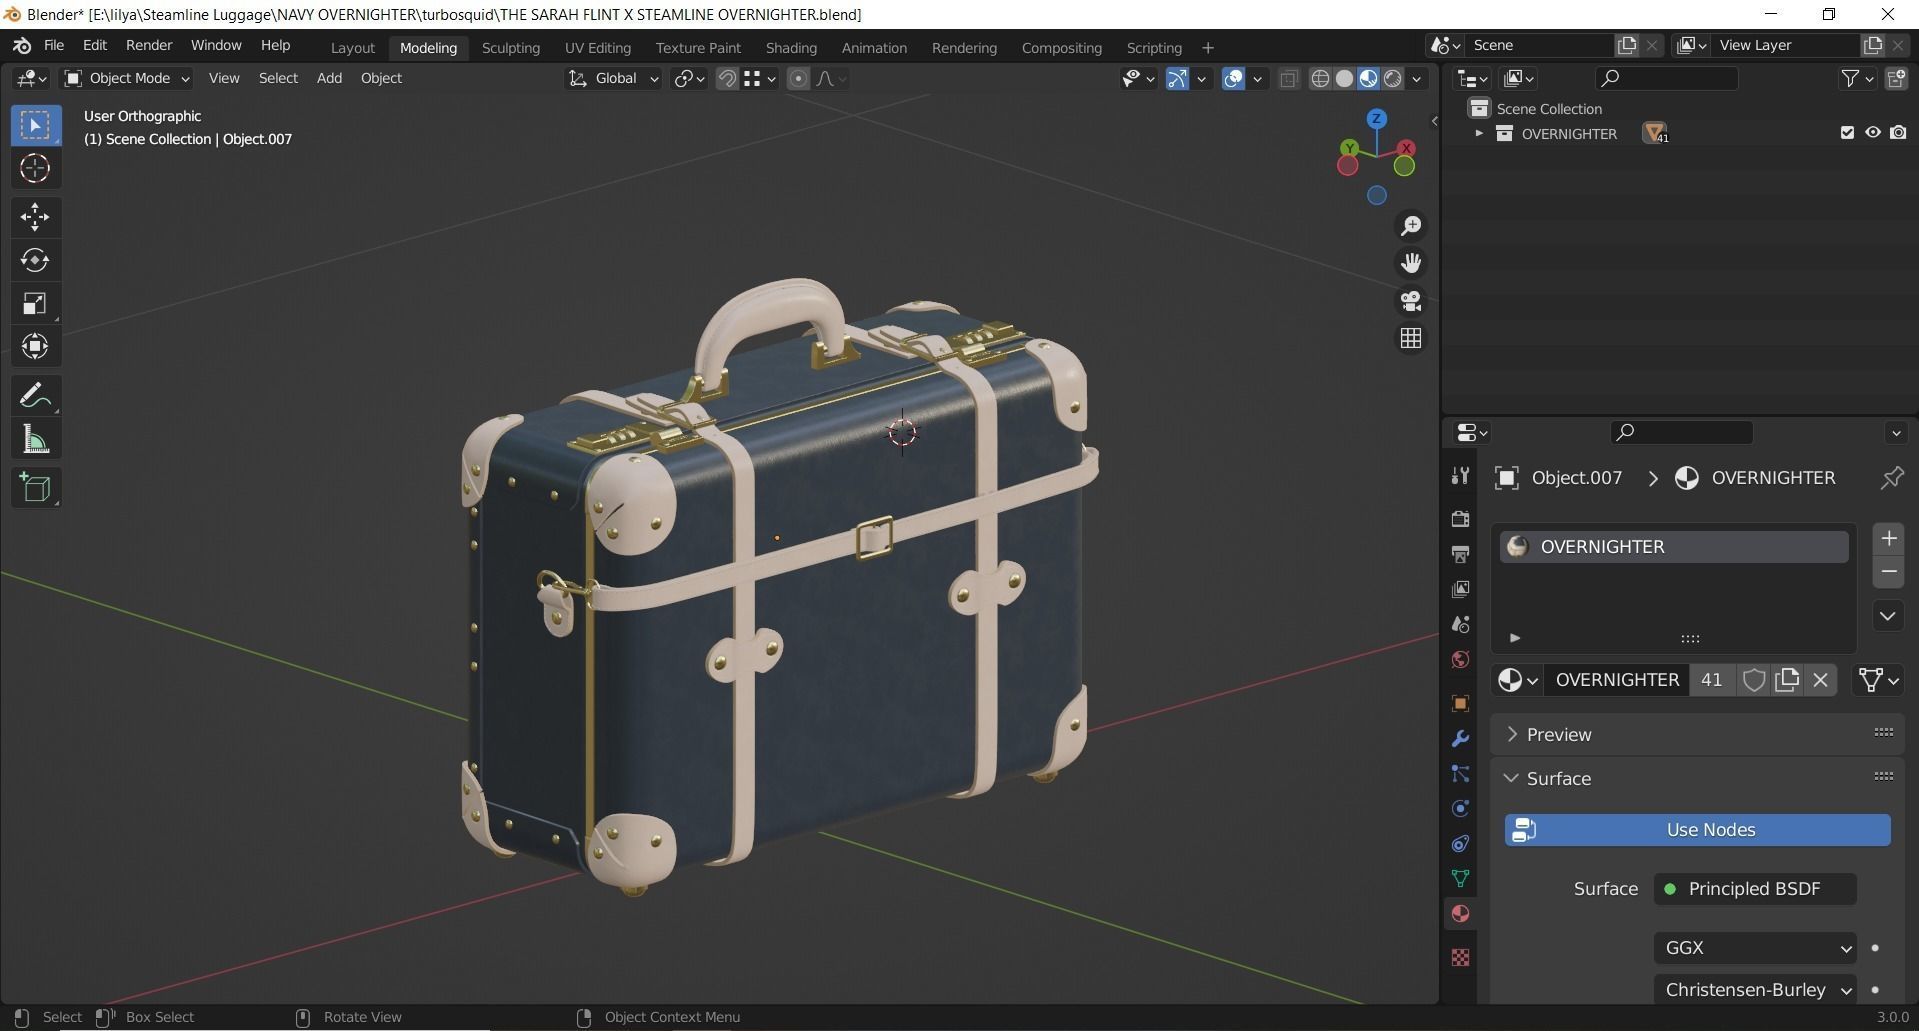Open shading options dropdown arrow
This screenshot has width=1919, height=1031.
click(x=1416, y=78)
